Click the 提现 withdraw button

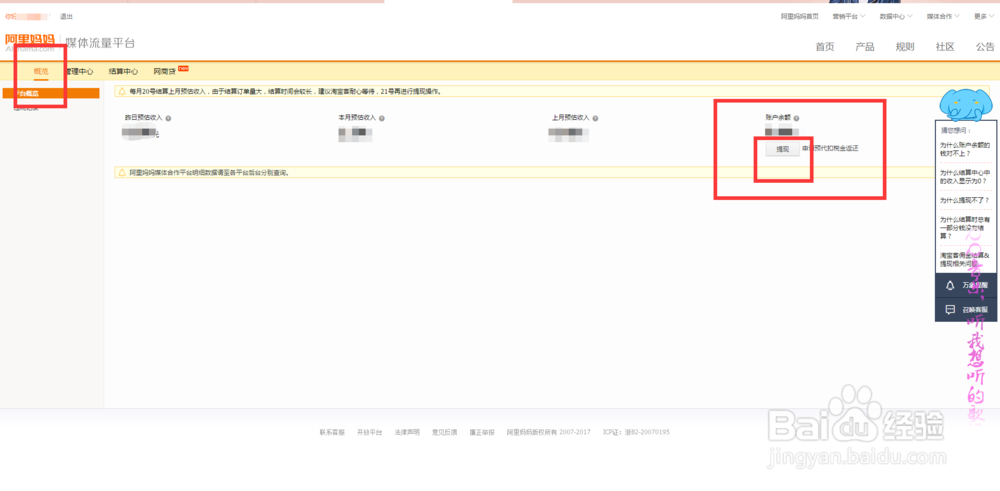(x=783, y=149)
